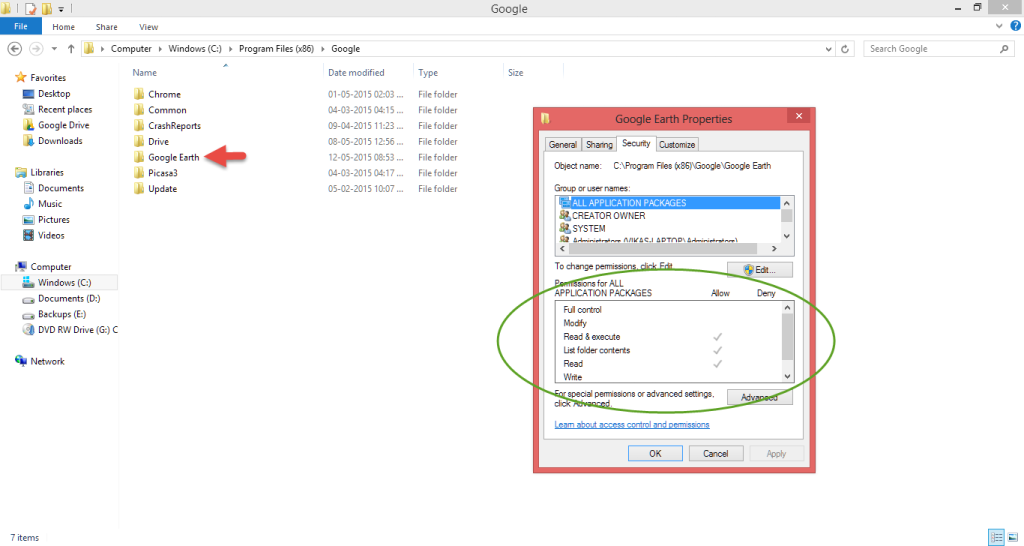Select the Picasa3 folder icon
Screen dimensions: 1024x546
tap(139, 173)
